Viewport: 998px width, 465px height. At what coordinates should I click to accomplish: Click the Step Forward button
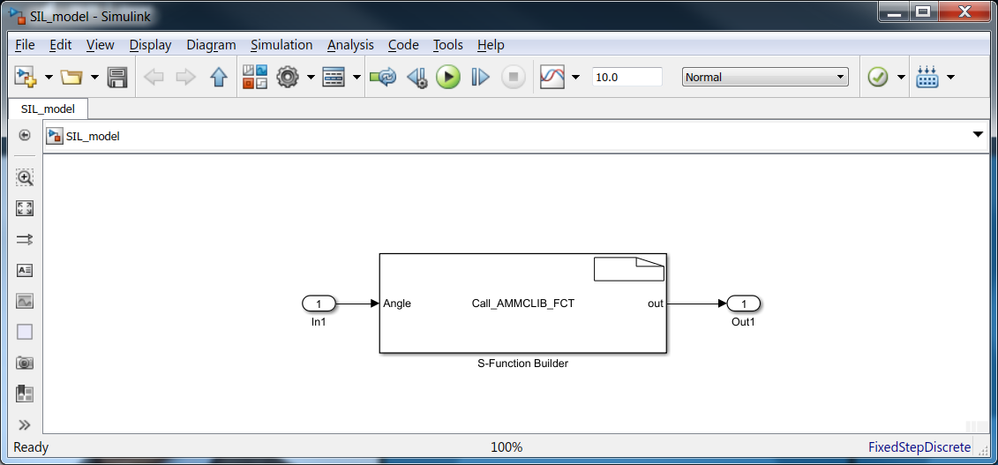[x=481, y=78]
